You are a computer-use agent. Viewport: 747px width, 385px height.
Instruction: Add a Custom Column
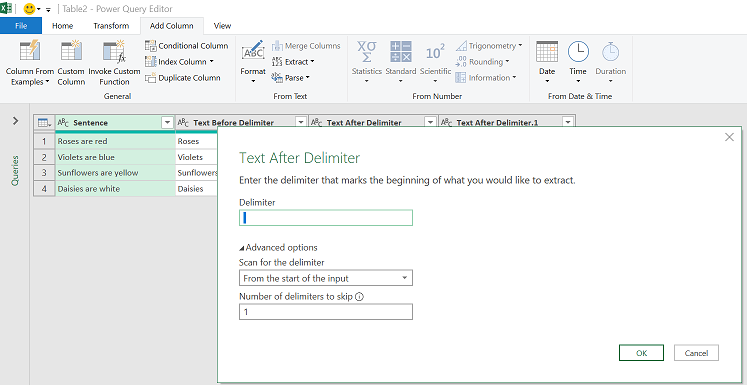click(71, 63)
